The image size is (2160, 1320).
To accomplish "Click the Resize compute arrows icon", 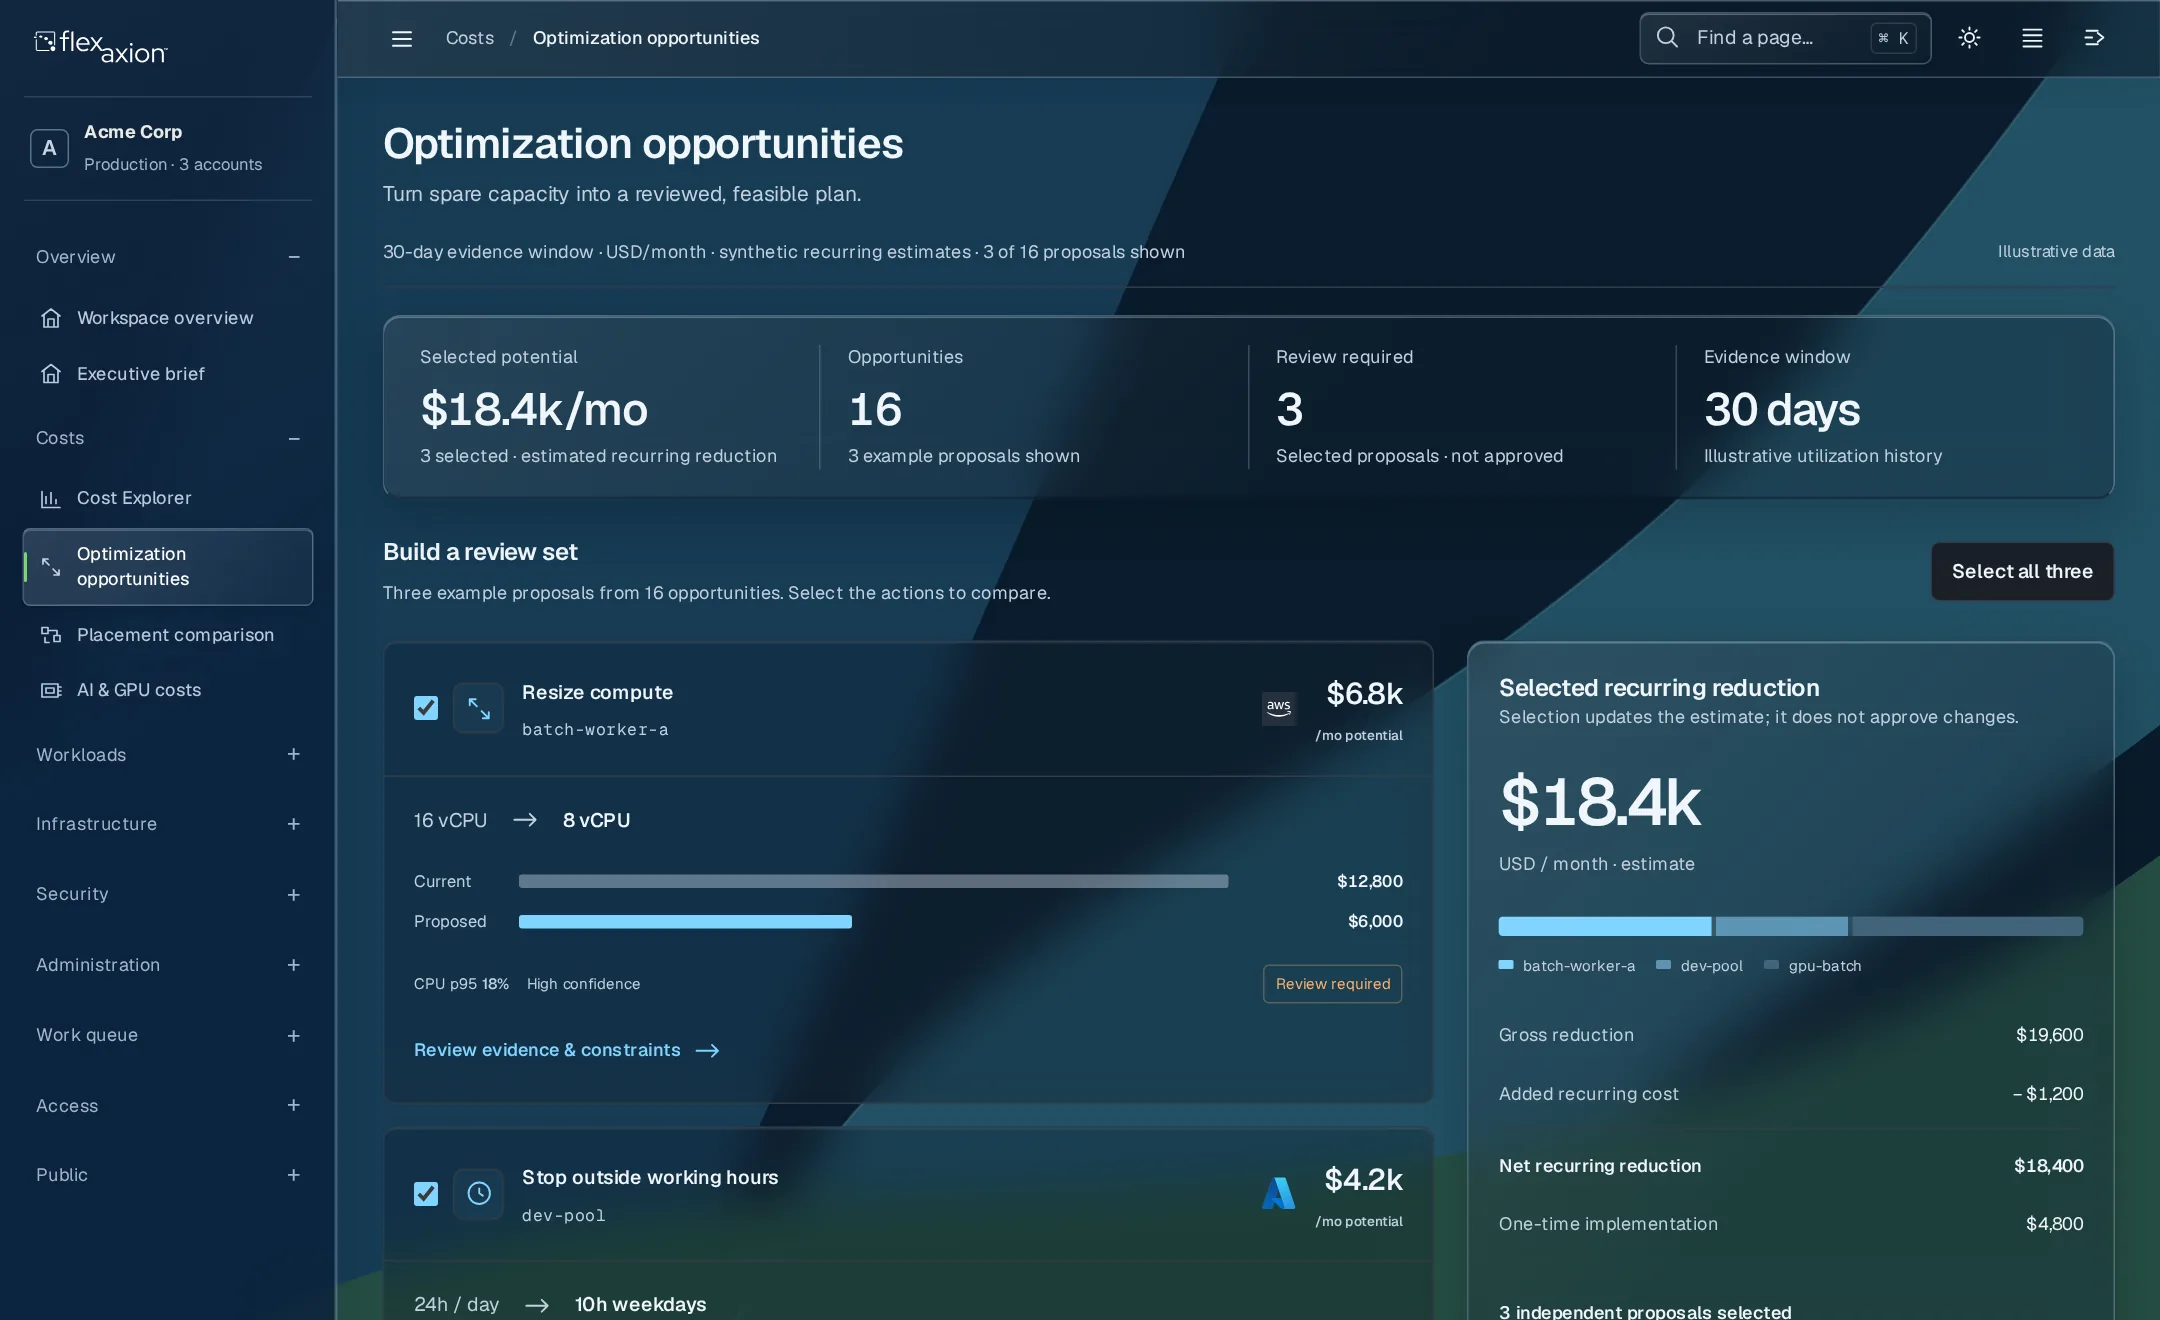I will click(479, 708).
